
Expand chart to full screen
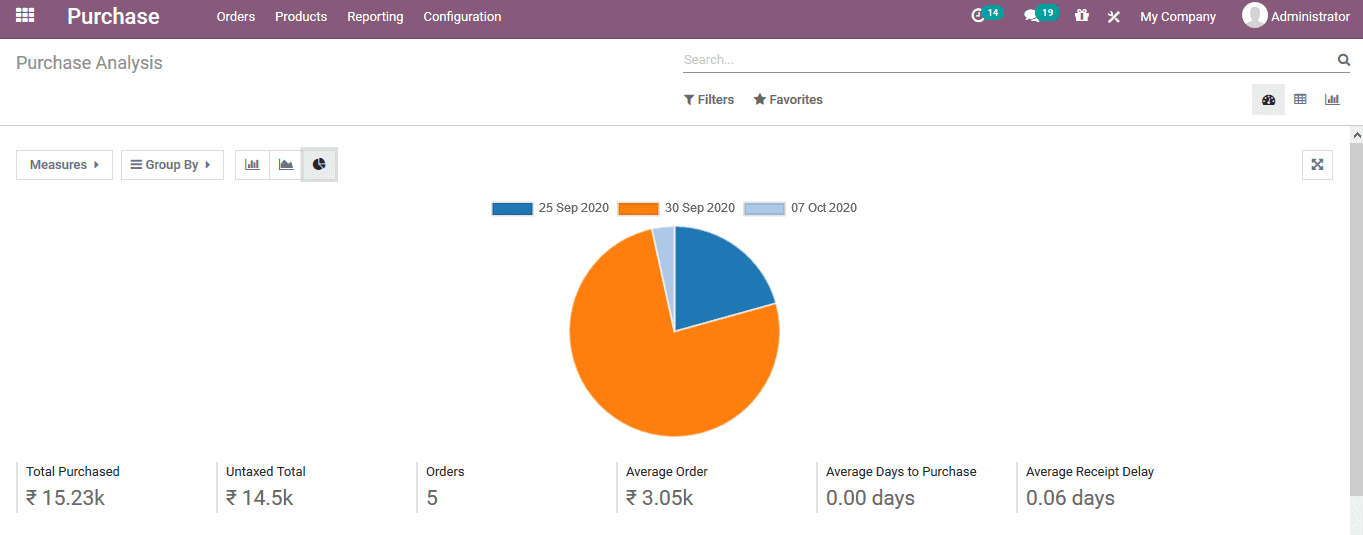click(x=1317, y=165)
